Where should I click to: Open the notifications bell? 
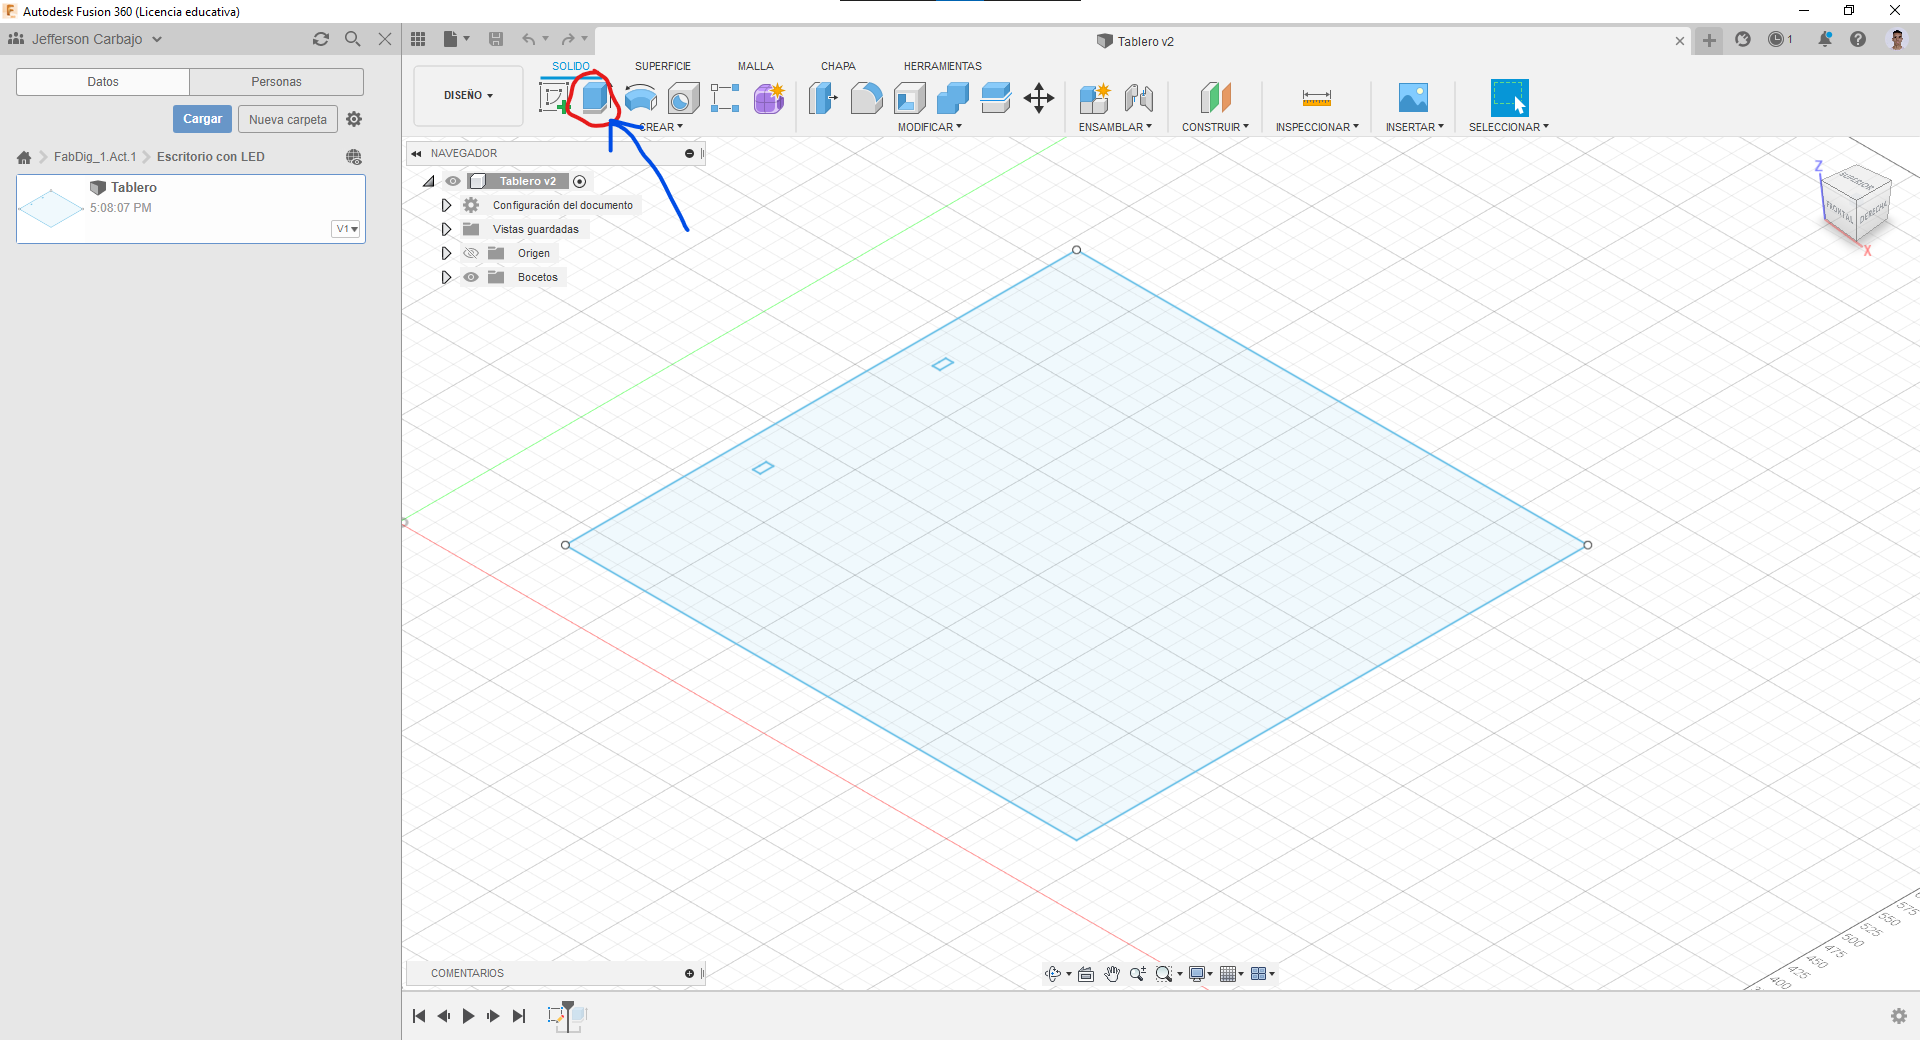tap(1825, 39)
